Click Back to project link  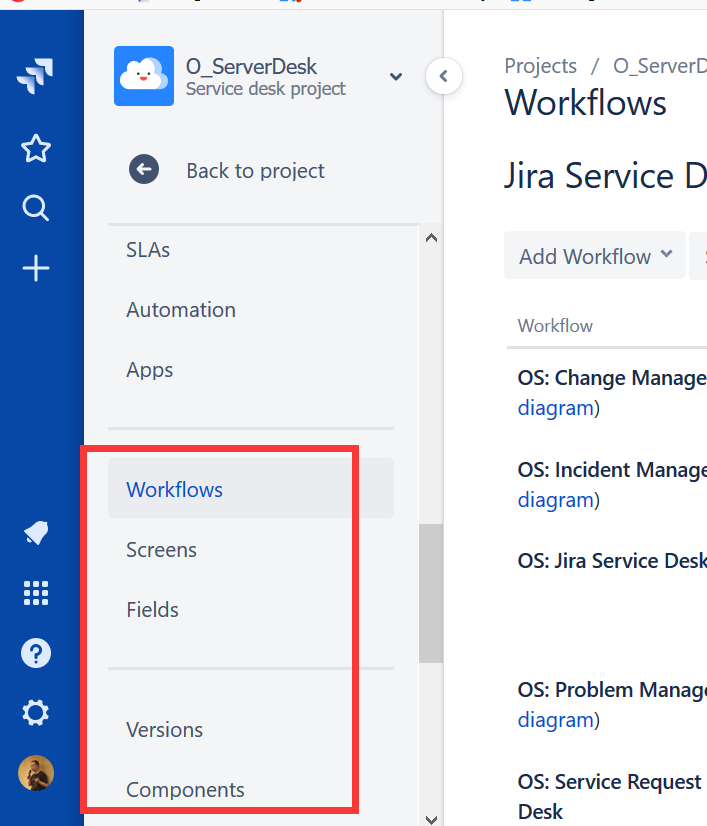(256, 171)
